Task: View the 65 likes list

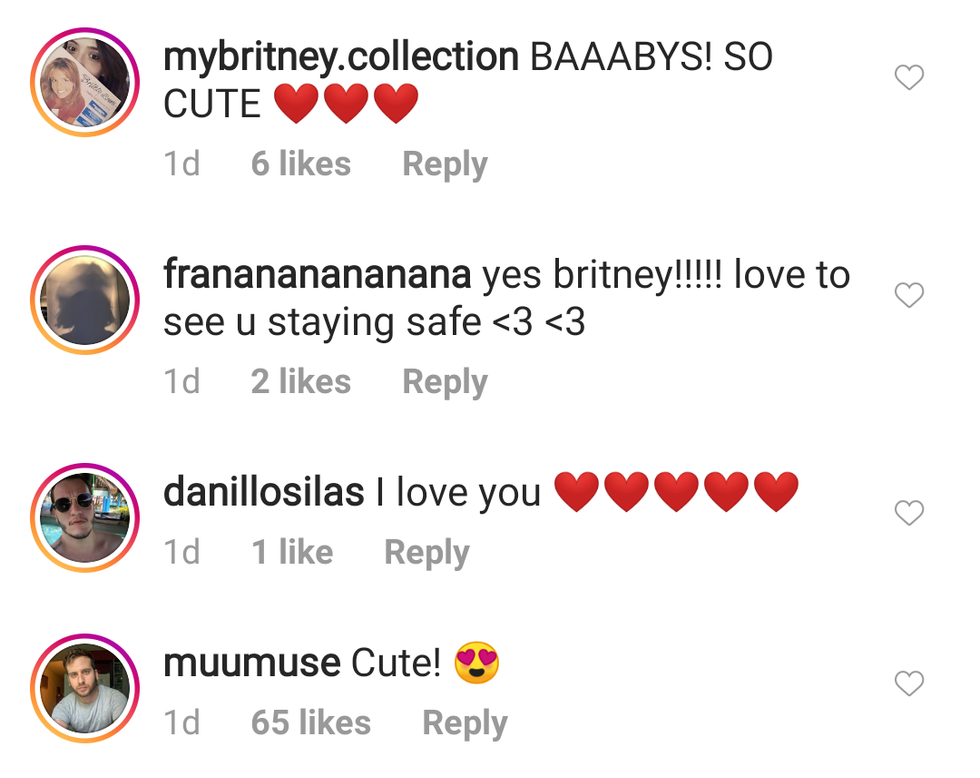Action: coord(310,723)
